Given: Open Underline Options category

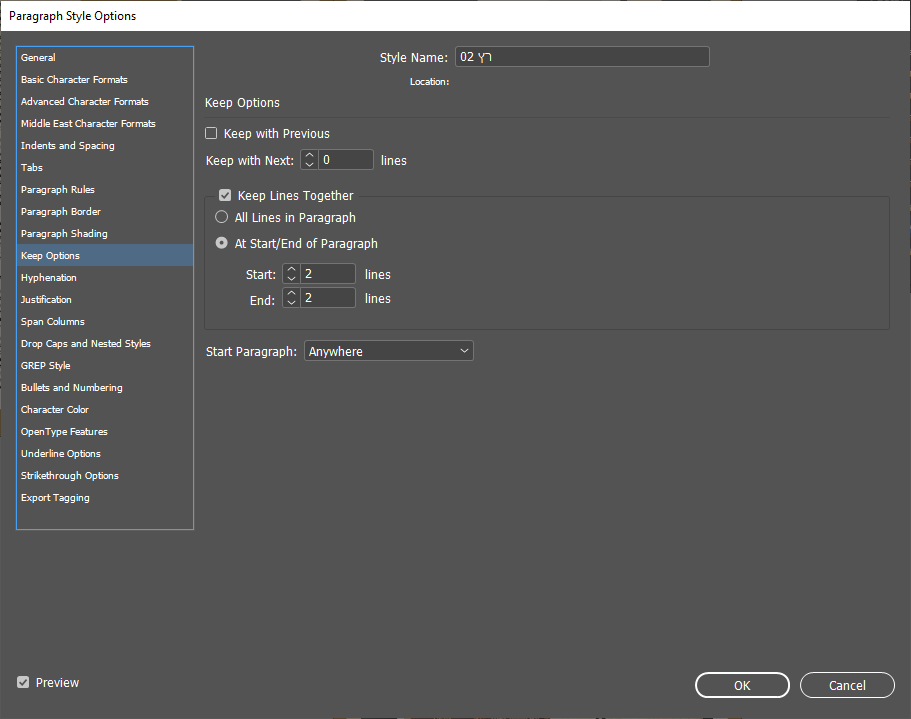Looking at the screenshot, I should click(105, 454).
